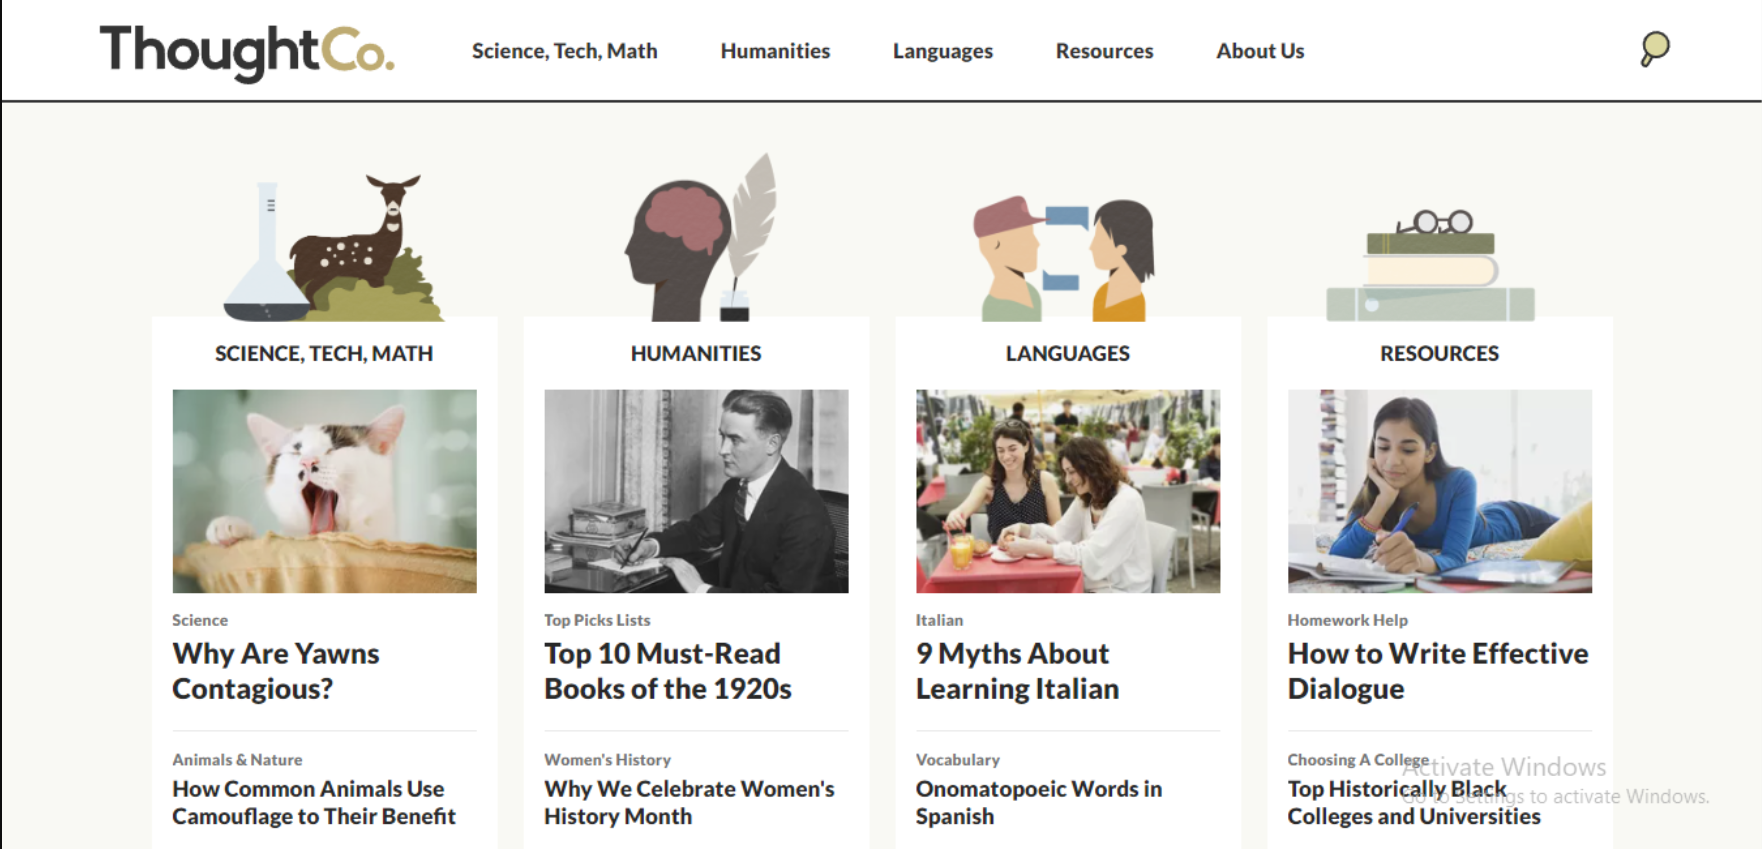Image resolution: width=1762 pixels, height=849 pixels.
Task: Click the SCIENCE, TECH, MATH card heading
Action: 324,353
